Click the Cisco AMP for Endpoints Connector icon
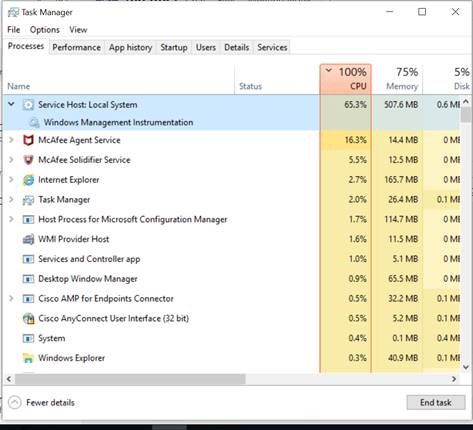This screenshot has width=473, height=430. 28,299
